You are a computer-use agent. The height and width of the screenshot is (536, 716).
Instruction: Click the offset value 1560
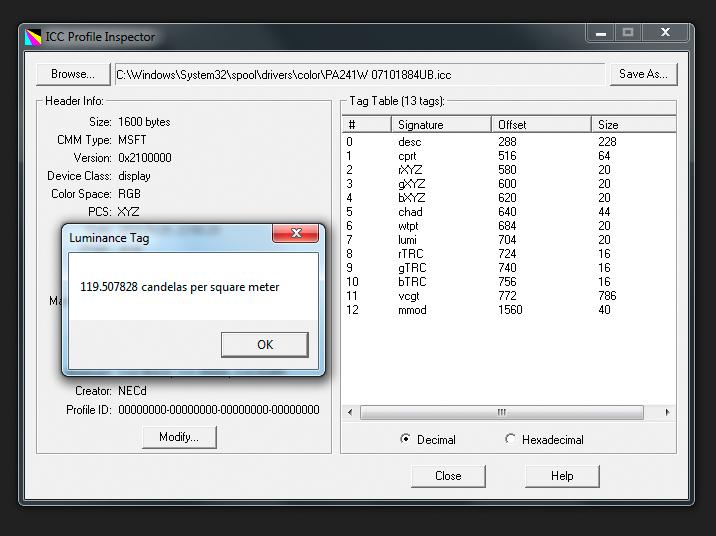point(510,310)
